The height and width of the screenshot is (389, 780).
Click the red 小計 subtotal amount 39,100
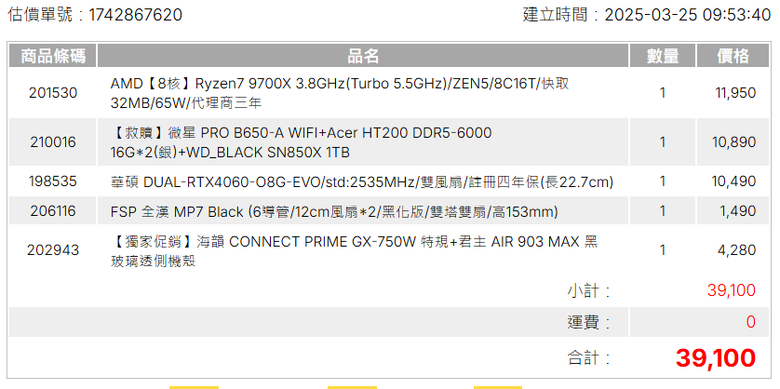point(731,291)
